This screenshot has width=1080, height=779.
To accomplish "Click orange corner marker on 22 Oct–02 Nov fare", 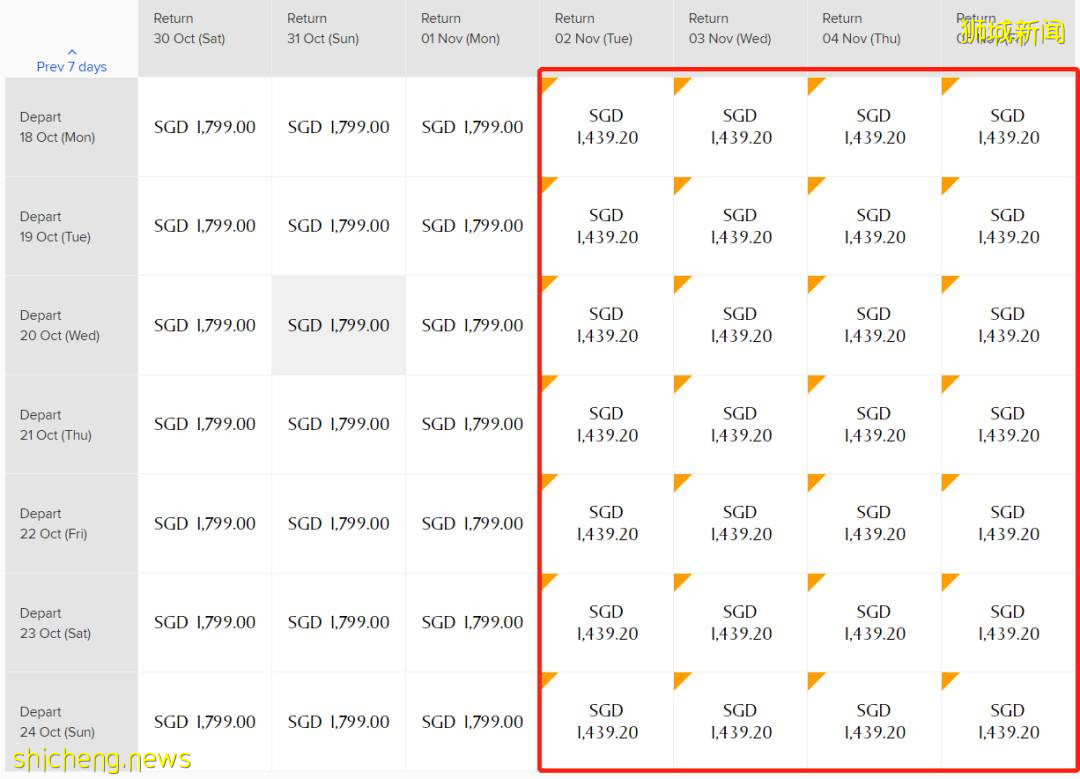I will point(547,481).
